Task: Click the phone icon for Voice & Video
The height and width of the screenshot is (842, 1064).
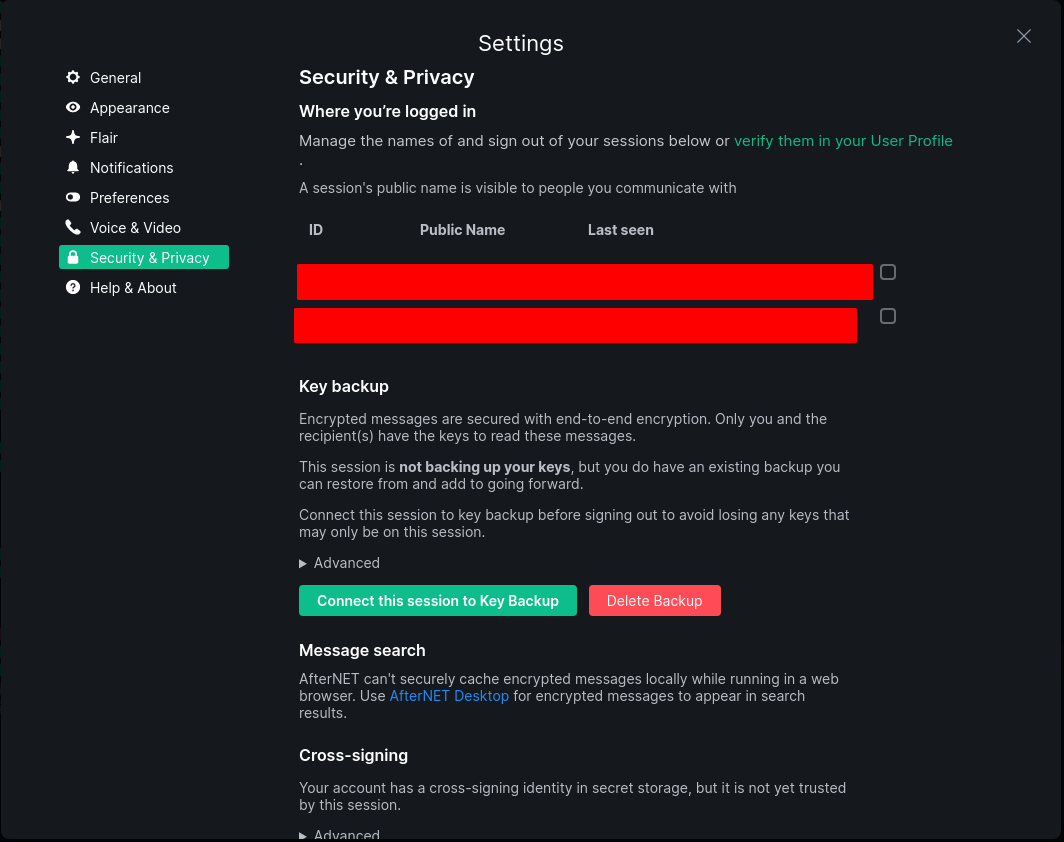Action: coord(73,228)
